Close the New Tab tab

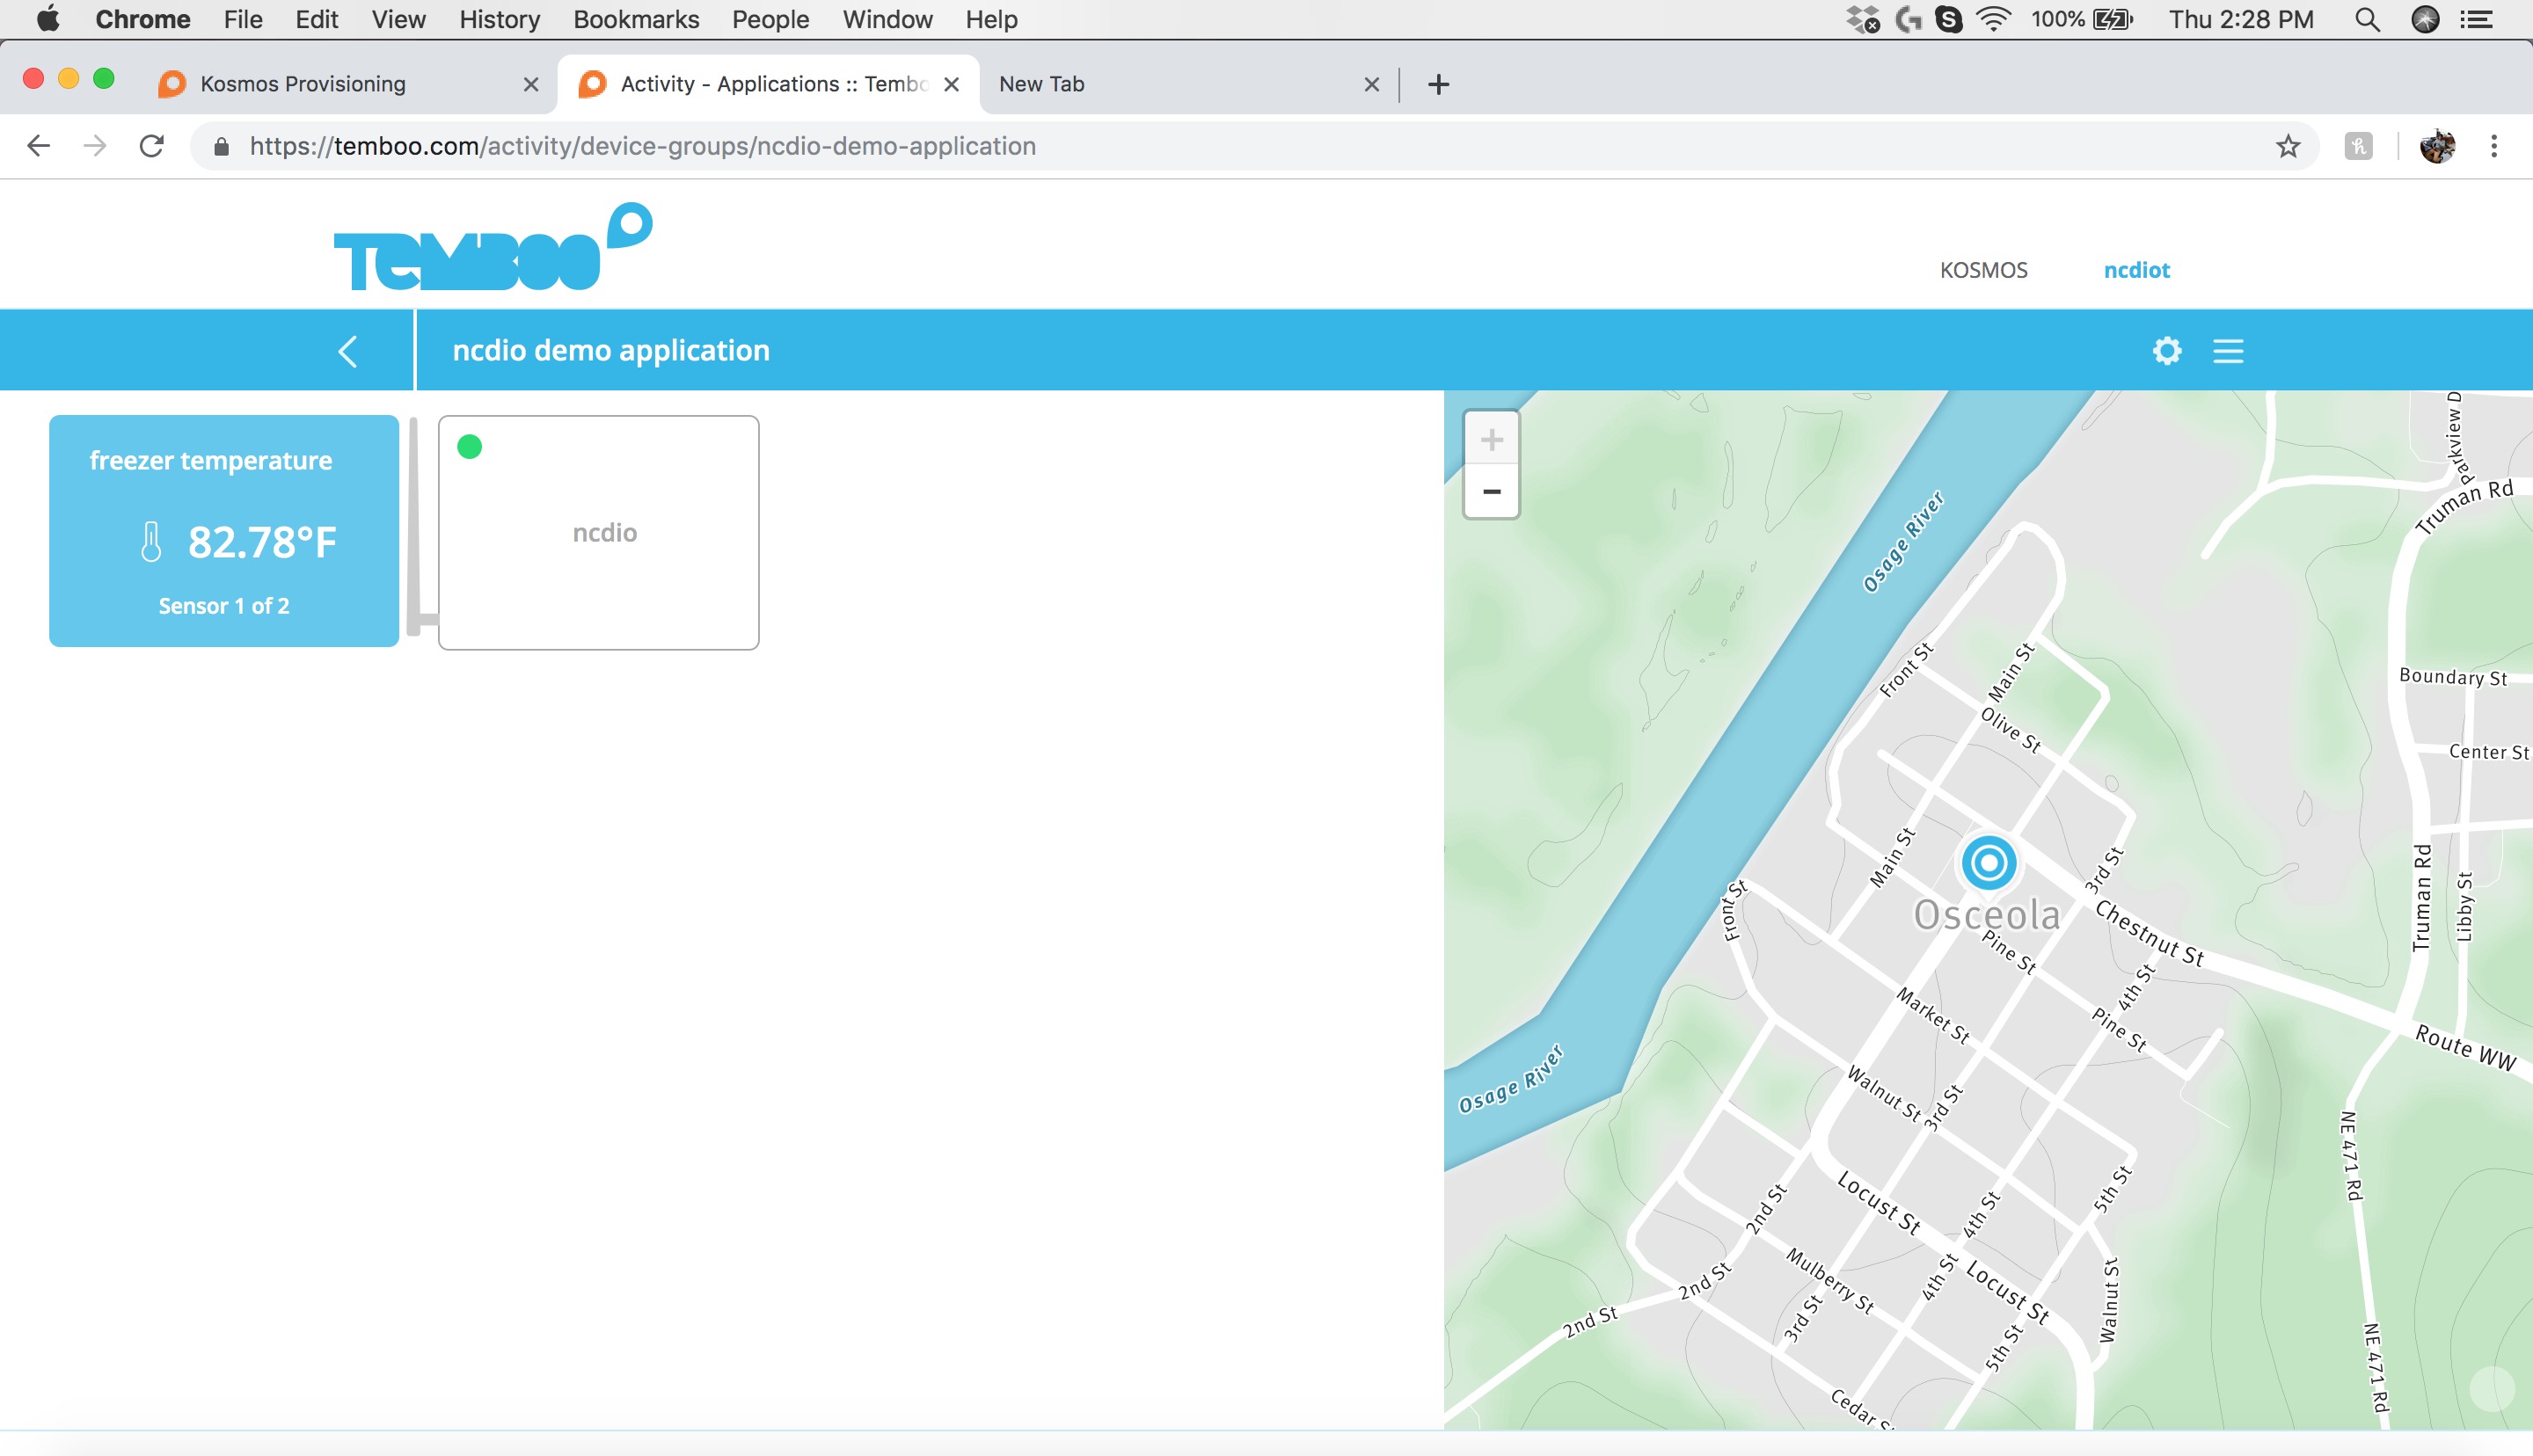[1372, 84]
